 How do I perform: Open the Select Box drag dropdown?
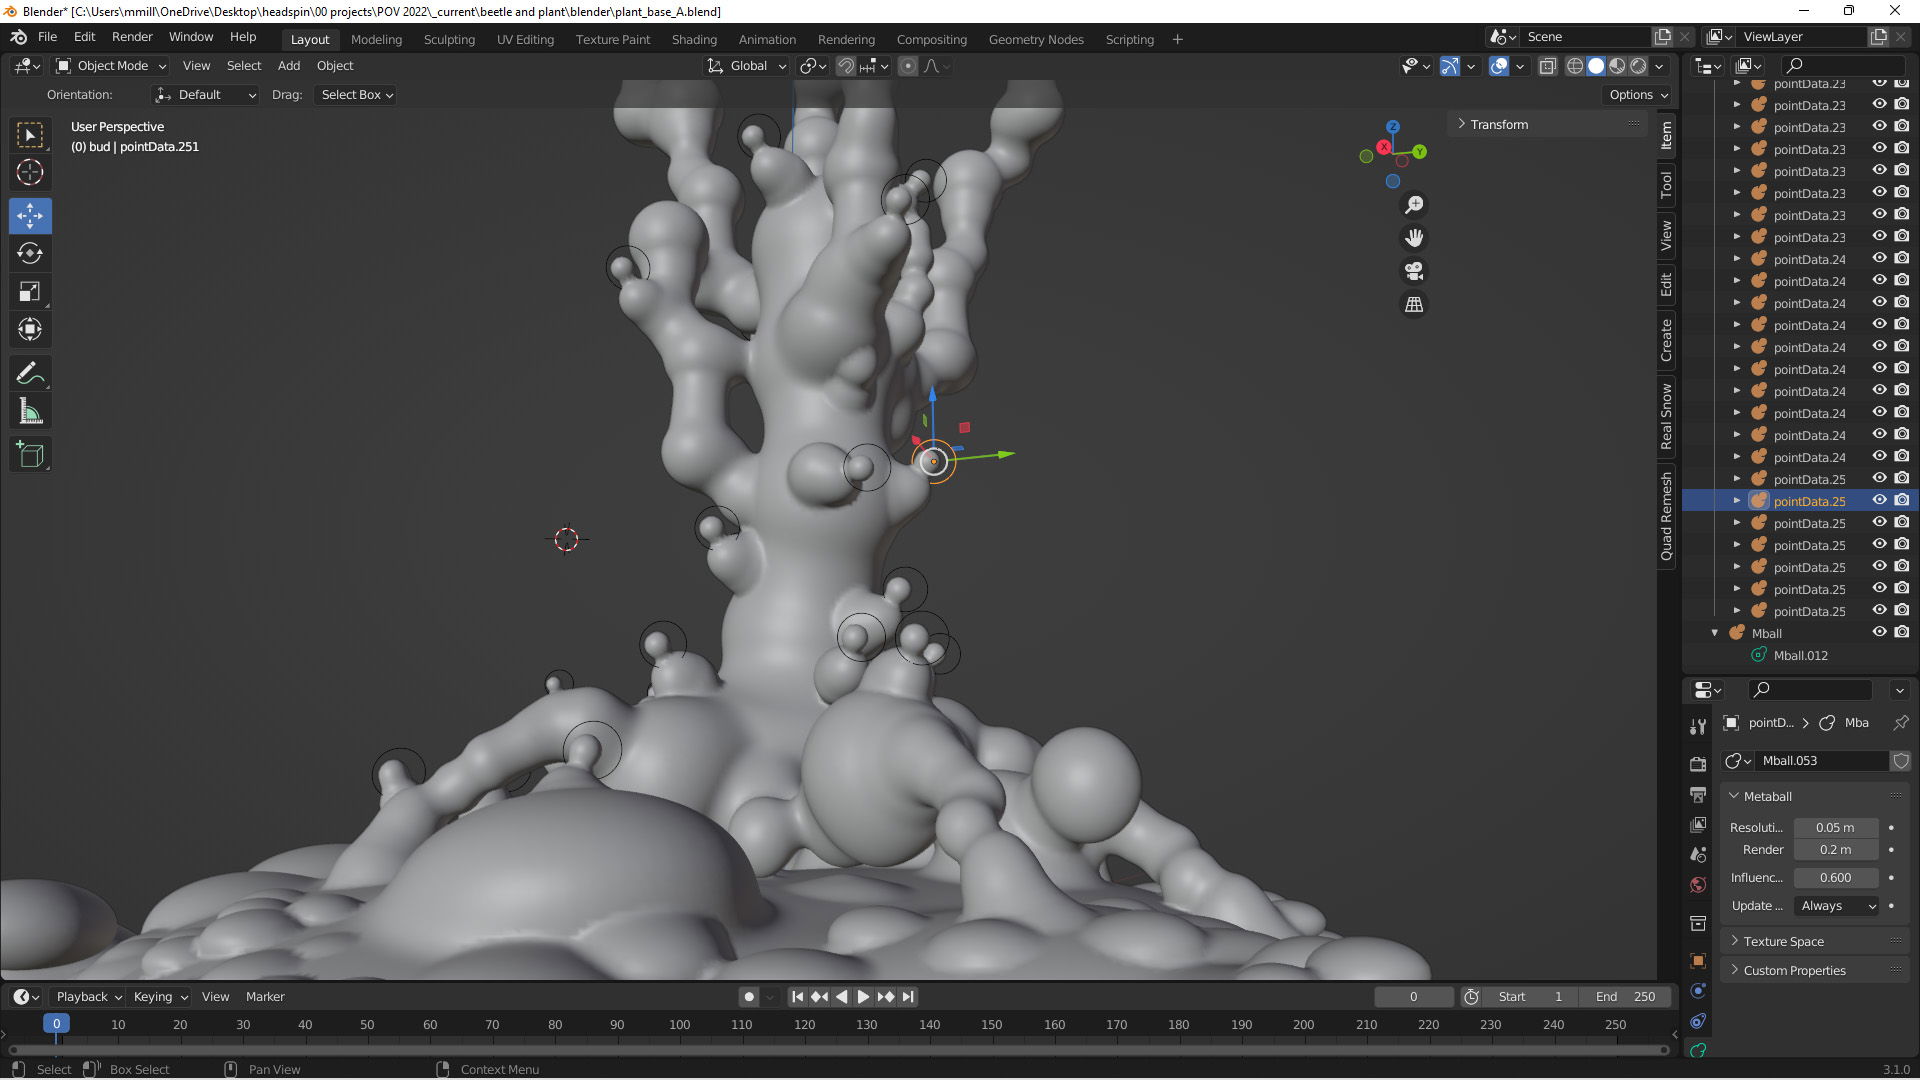point(356,95)
